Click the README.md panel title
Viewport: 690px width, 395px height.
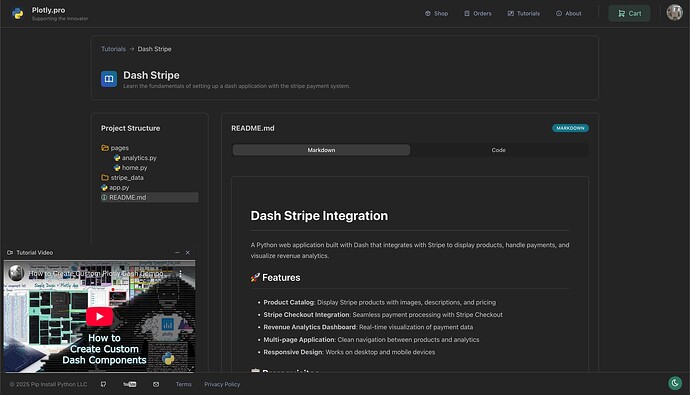click(x=253, y=128)
